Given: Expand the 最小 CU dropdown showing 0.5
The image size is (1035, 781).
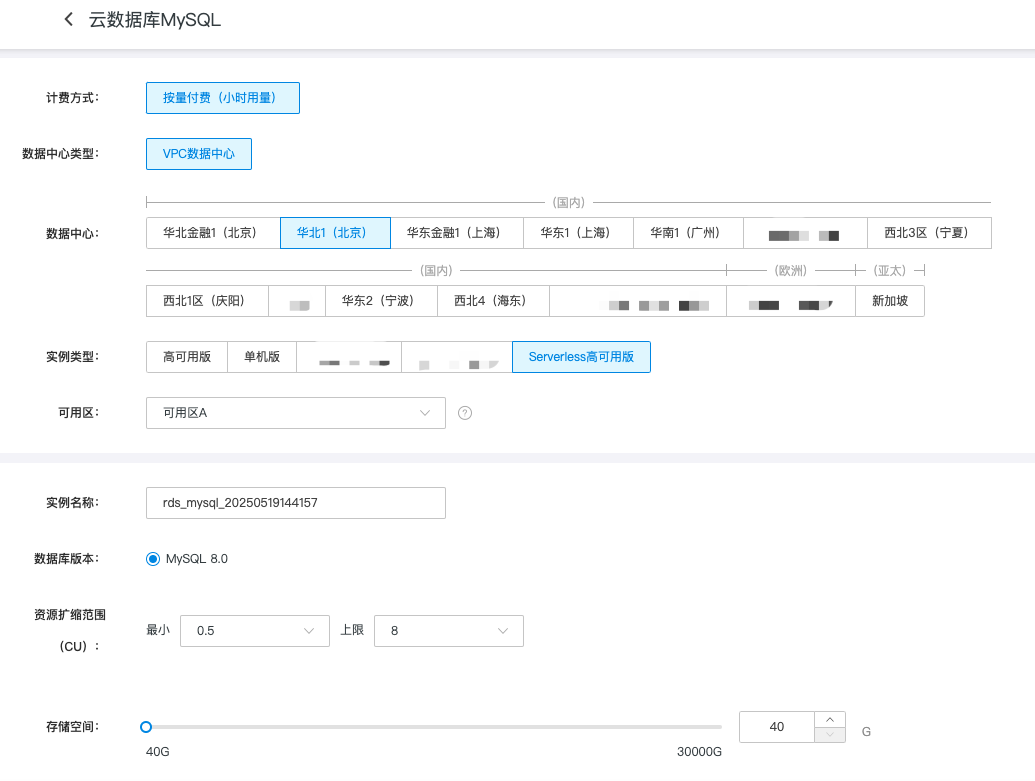Looking at the screenshot, I should tap(254, 631).
